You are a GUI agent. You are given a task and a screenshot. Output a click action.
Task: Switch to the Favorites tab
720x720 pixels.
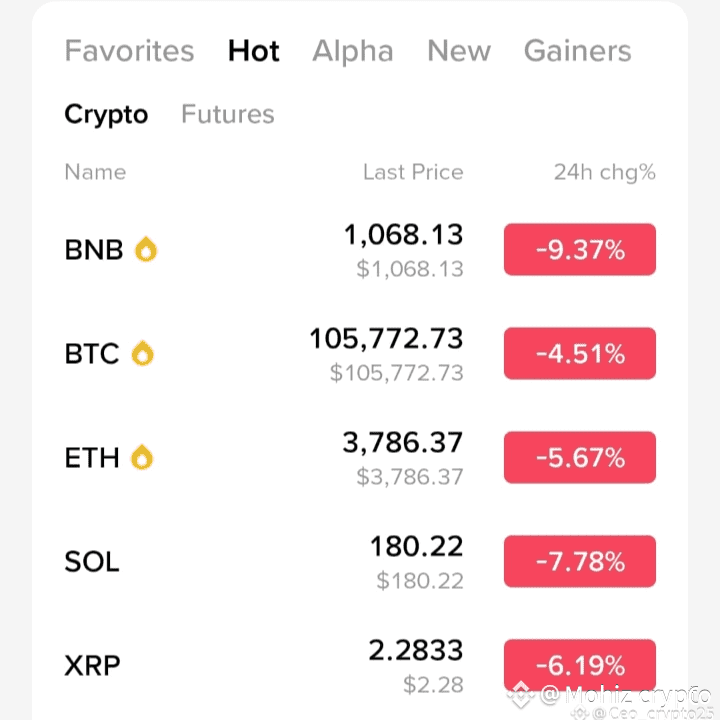point(129,51)
